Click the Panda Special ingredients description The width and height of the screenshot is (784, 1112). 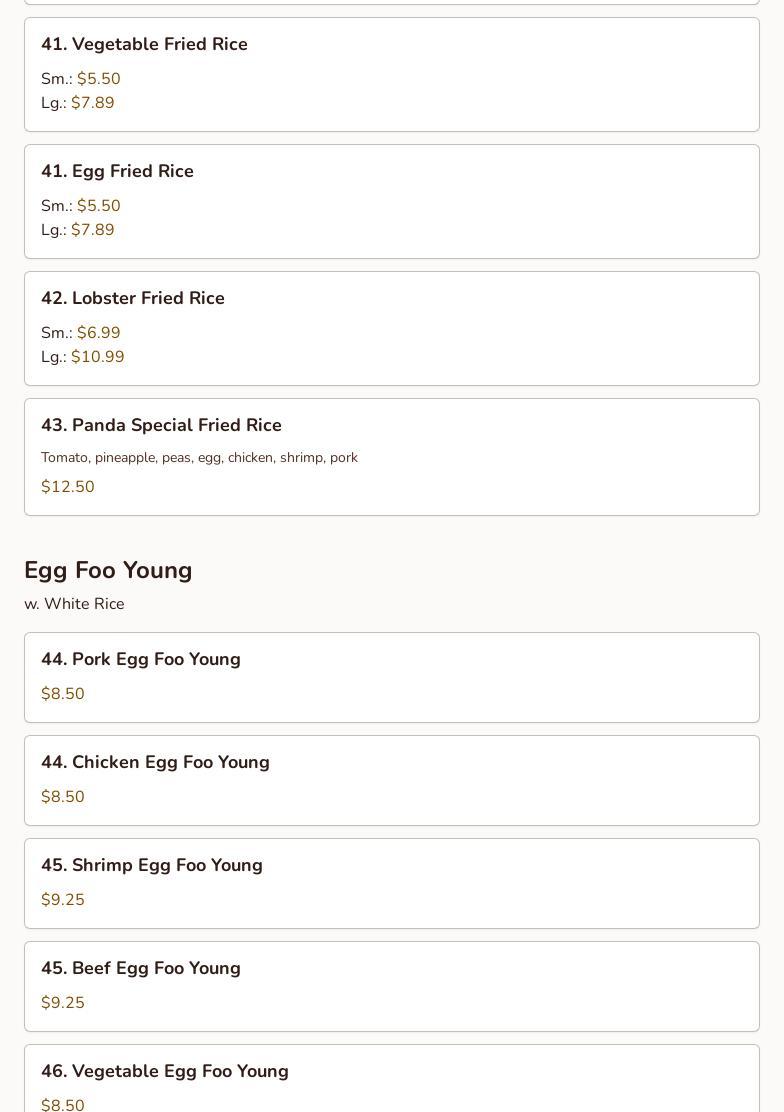[x=199, y=457]
